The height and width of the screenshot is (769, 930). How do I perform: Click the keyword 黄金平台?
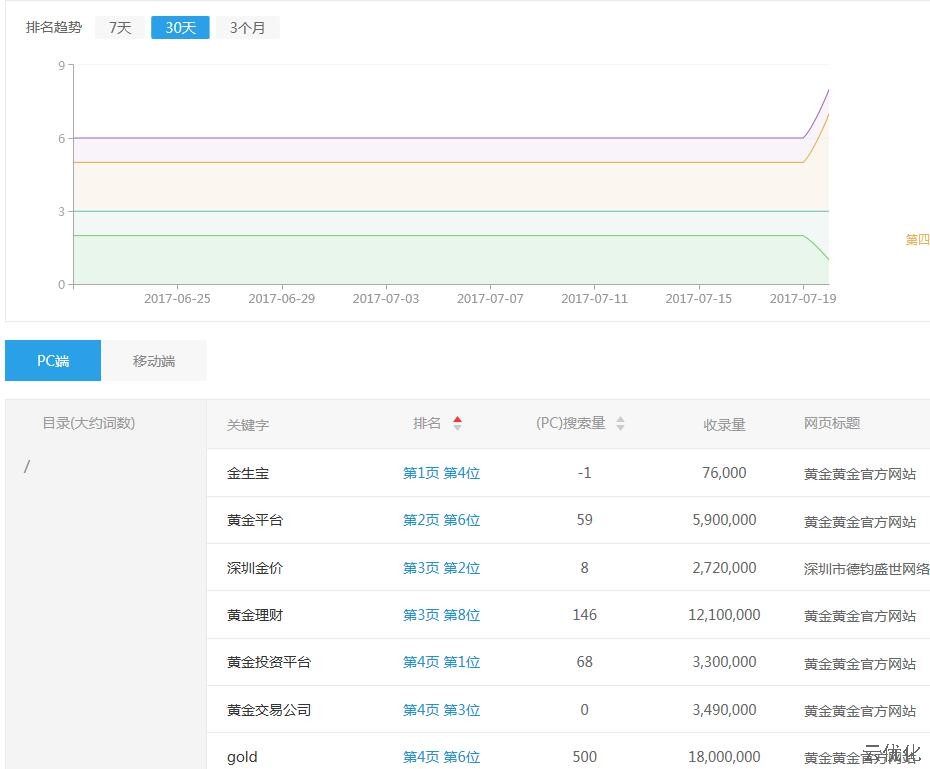coord(255,520)
